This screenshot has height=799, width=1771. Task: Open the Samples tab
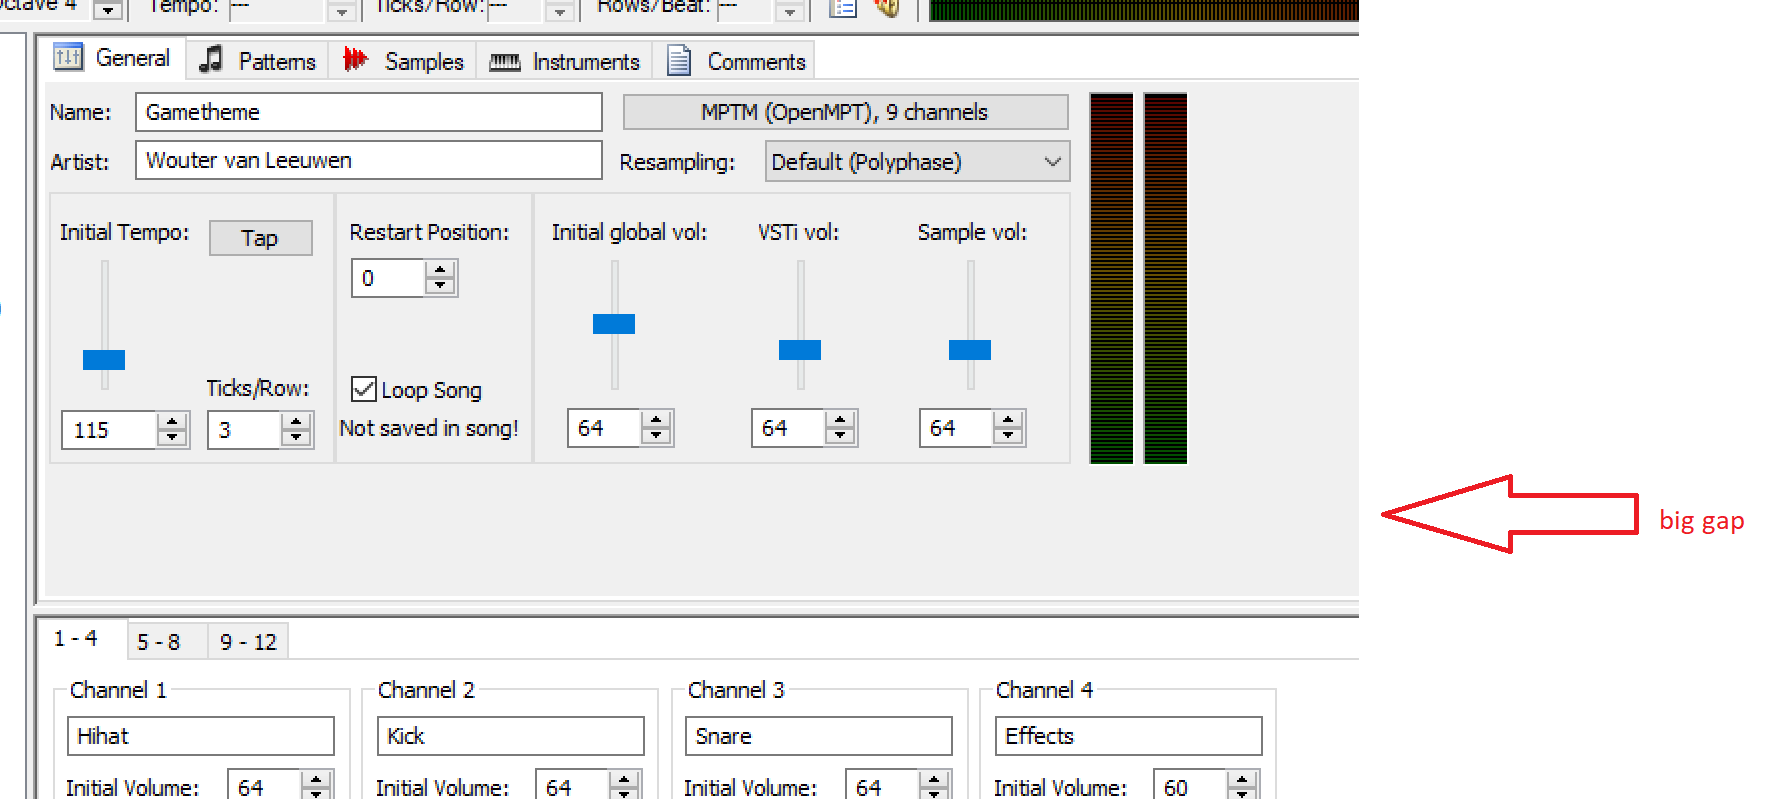[x=403, y=61]
